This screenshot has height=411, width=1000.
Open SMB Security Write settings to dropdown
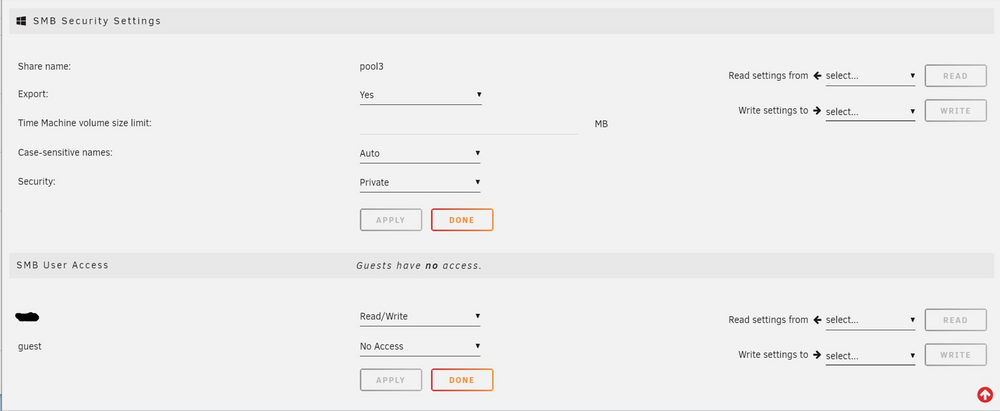tap(871, 112)
